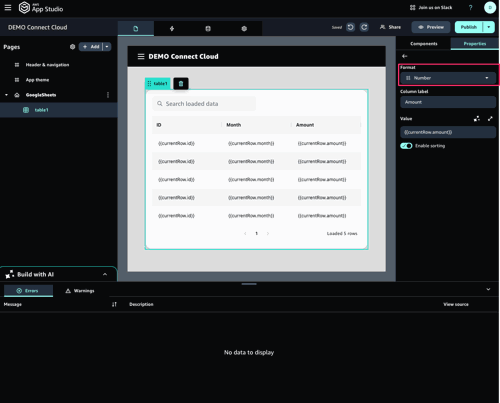Image resolution: width=500 pixels, height=403 pixels.
Task: Switch to the app settings gear tab
Action: (x=244, y=28)
